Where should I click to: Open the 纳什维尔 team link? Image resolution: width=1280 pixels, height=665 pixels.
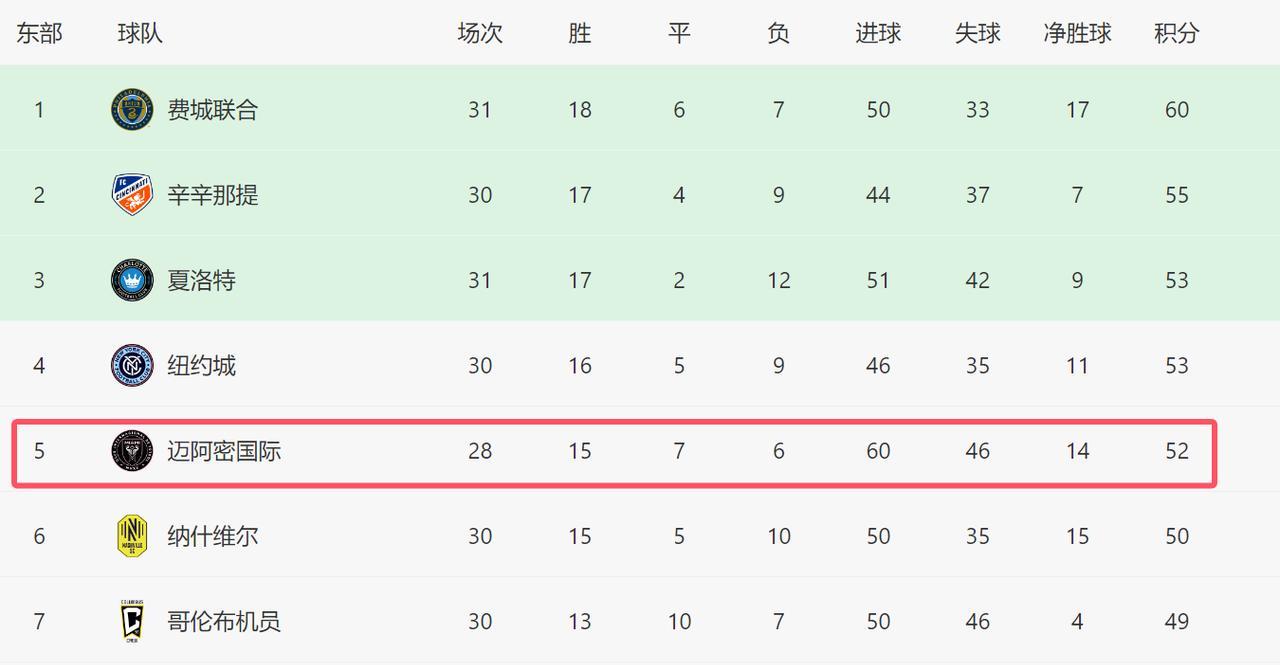[x=212, y=536]
